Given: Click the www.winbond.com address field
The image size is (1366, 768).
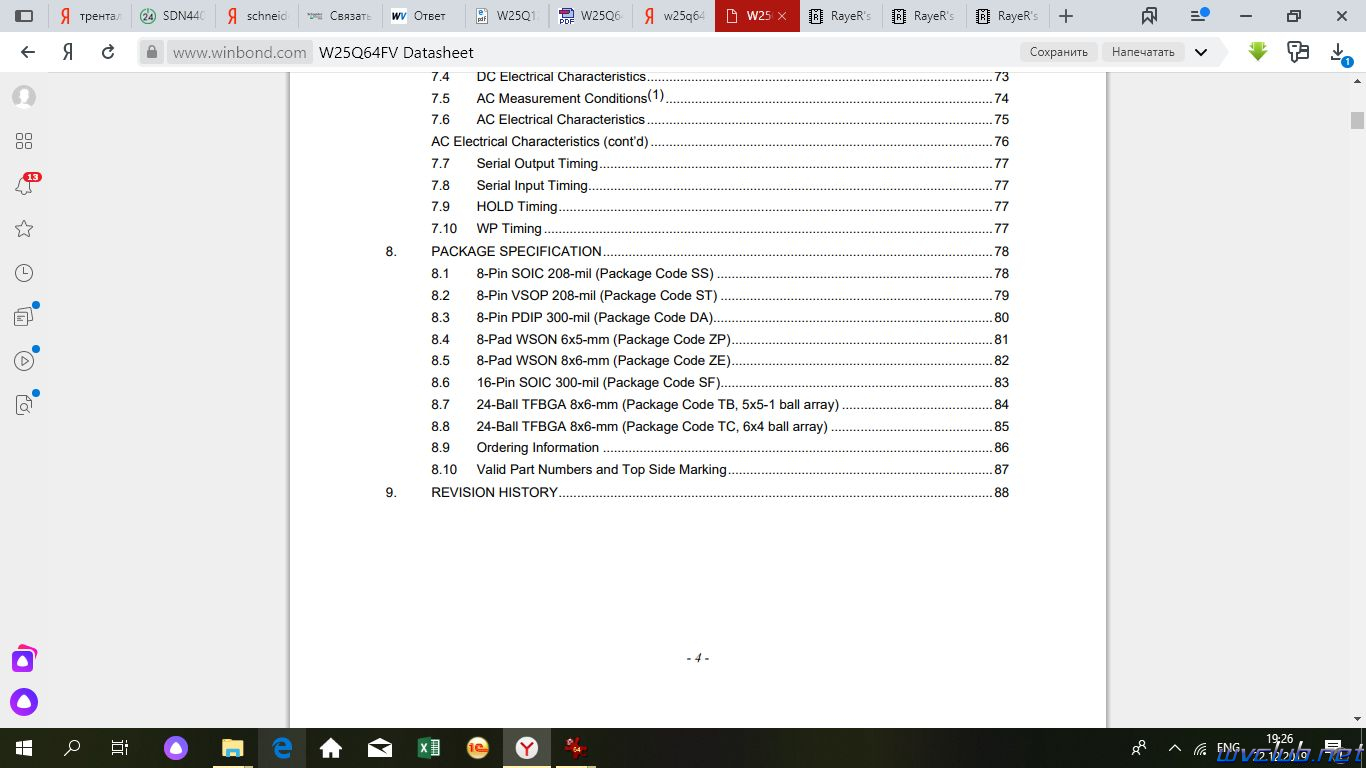Looking at the screenshot, I should (x=239, y=52).
